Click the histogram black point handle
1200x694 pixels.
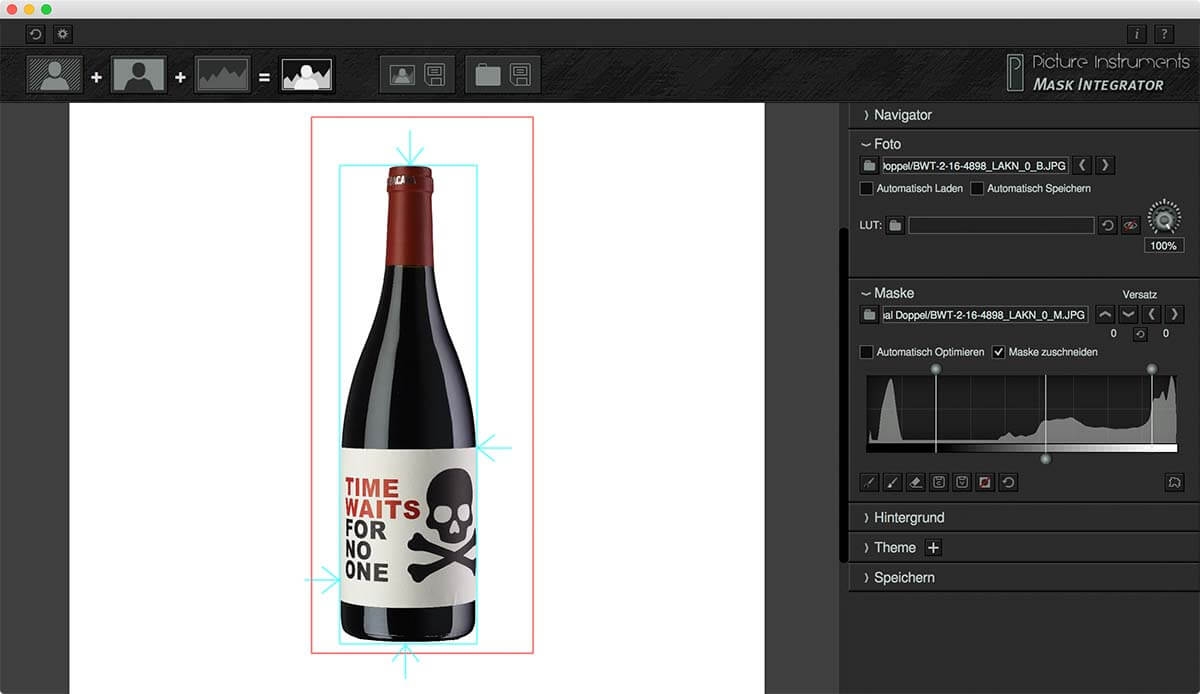[x=936, y=369]
